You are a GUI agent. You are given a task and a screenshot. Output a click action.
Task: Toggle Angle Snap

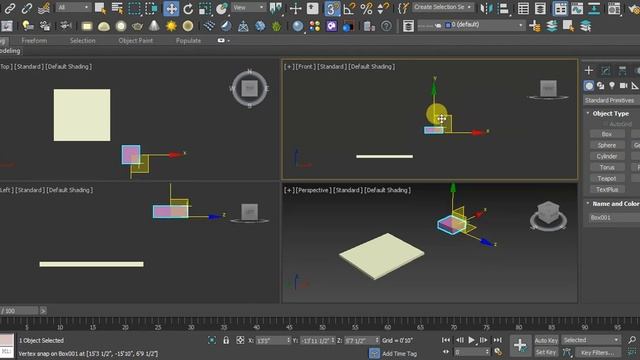tap(349, 8)
